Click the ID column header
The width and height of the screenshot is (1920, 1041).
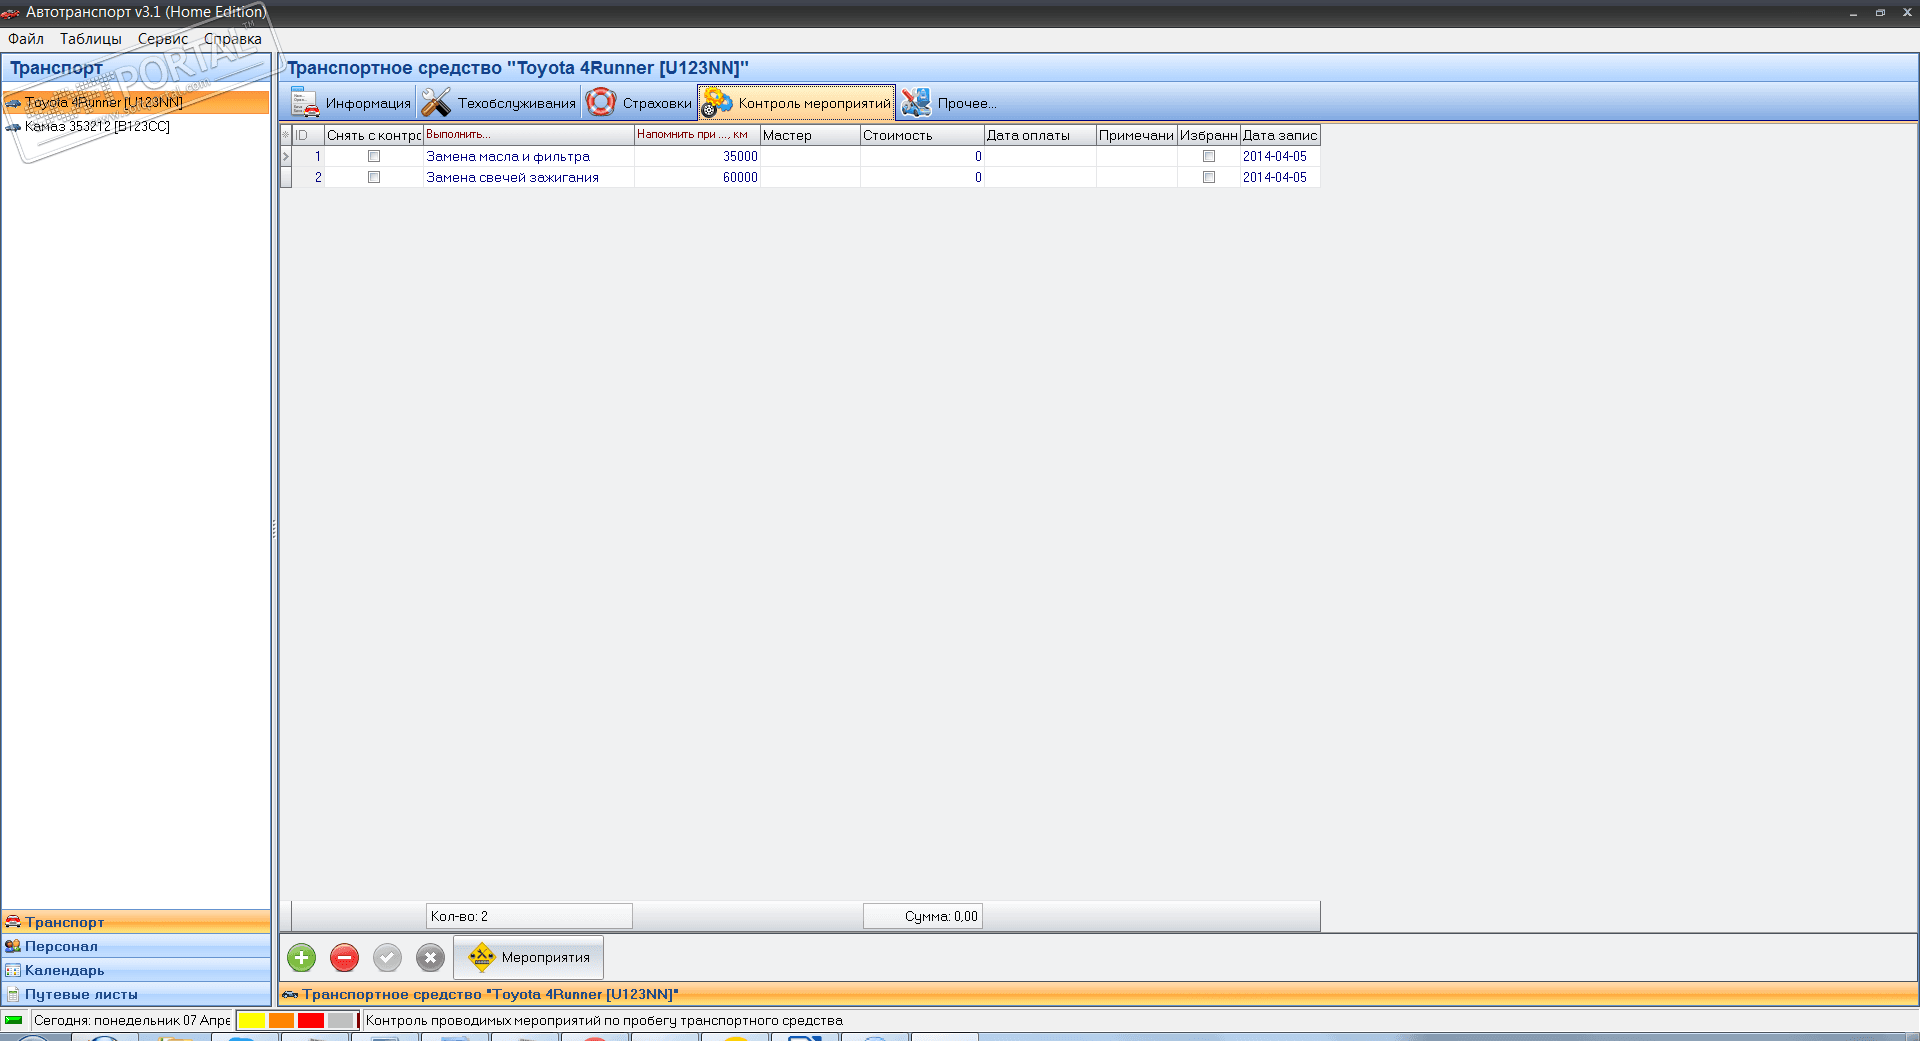point(308,135)
